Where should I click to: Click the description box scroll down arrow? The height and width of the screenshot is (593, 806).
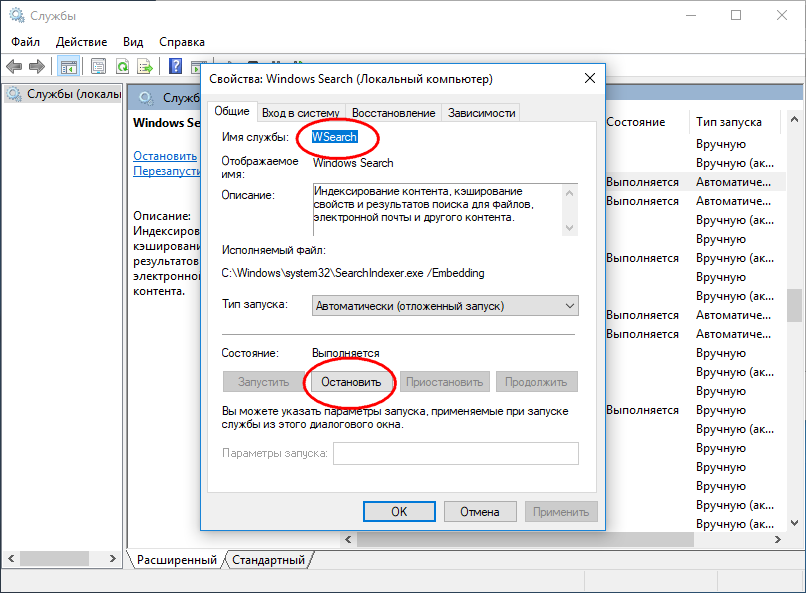pos(569,227)
